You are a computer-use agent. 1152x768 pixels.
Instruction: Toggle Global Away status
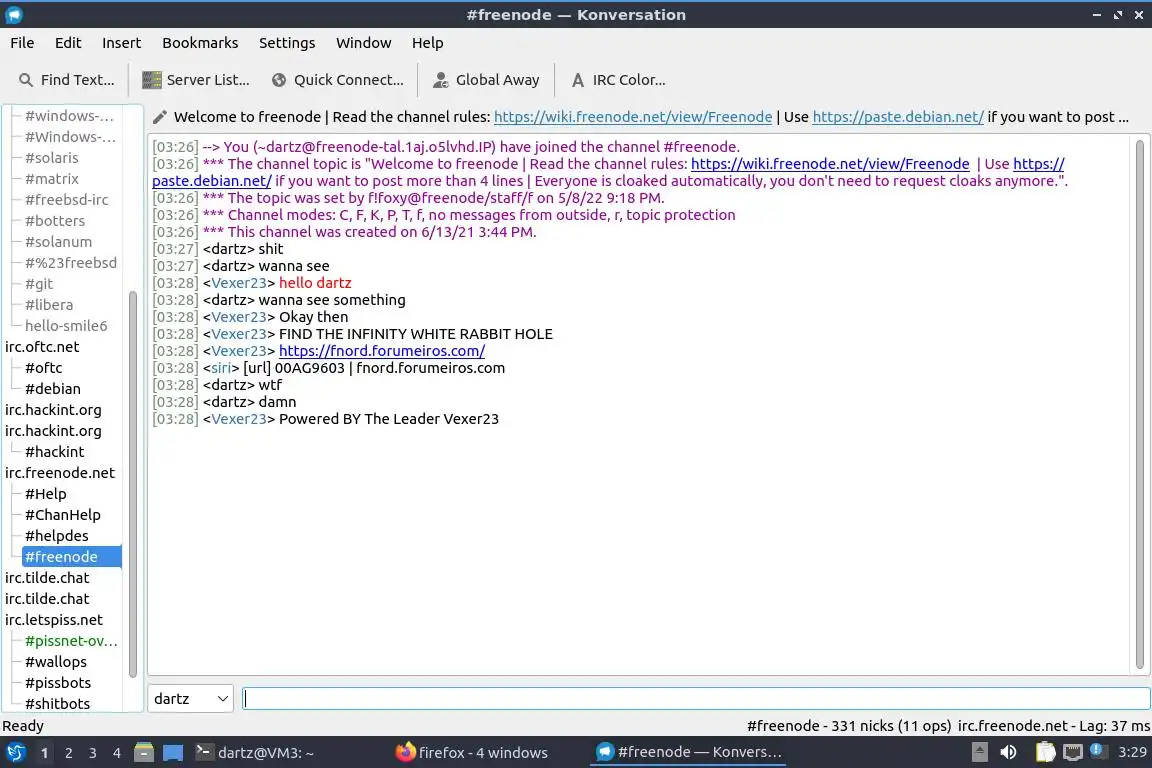click(486, 80)
